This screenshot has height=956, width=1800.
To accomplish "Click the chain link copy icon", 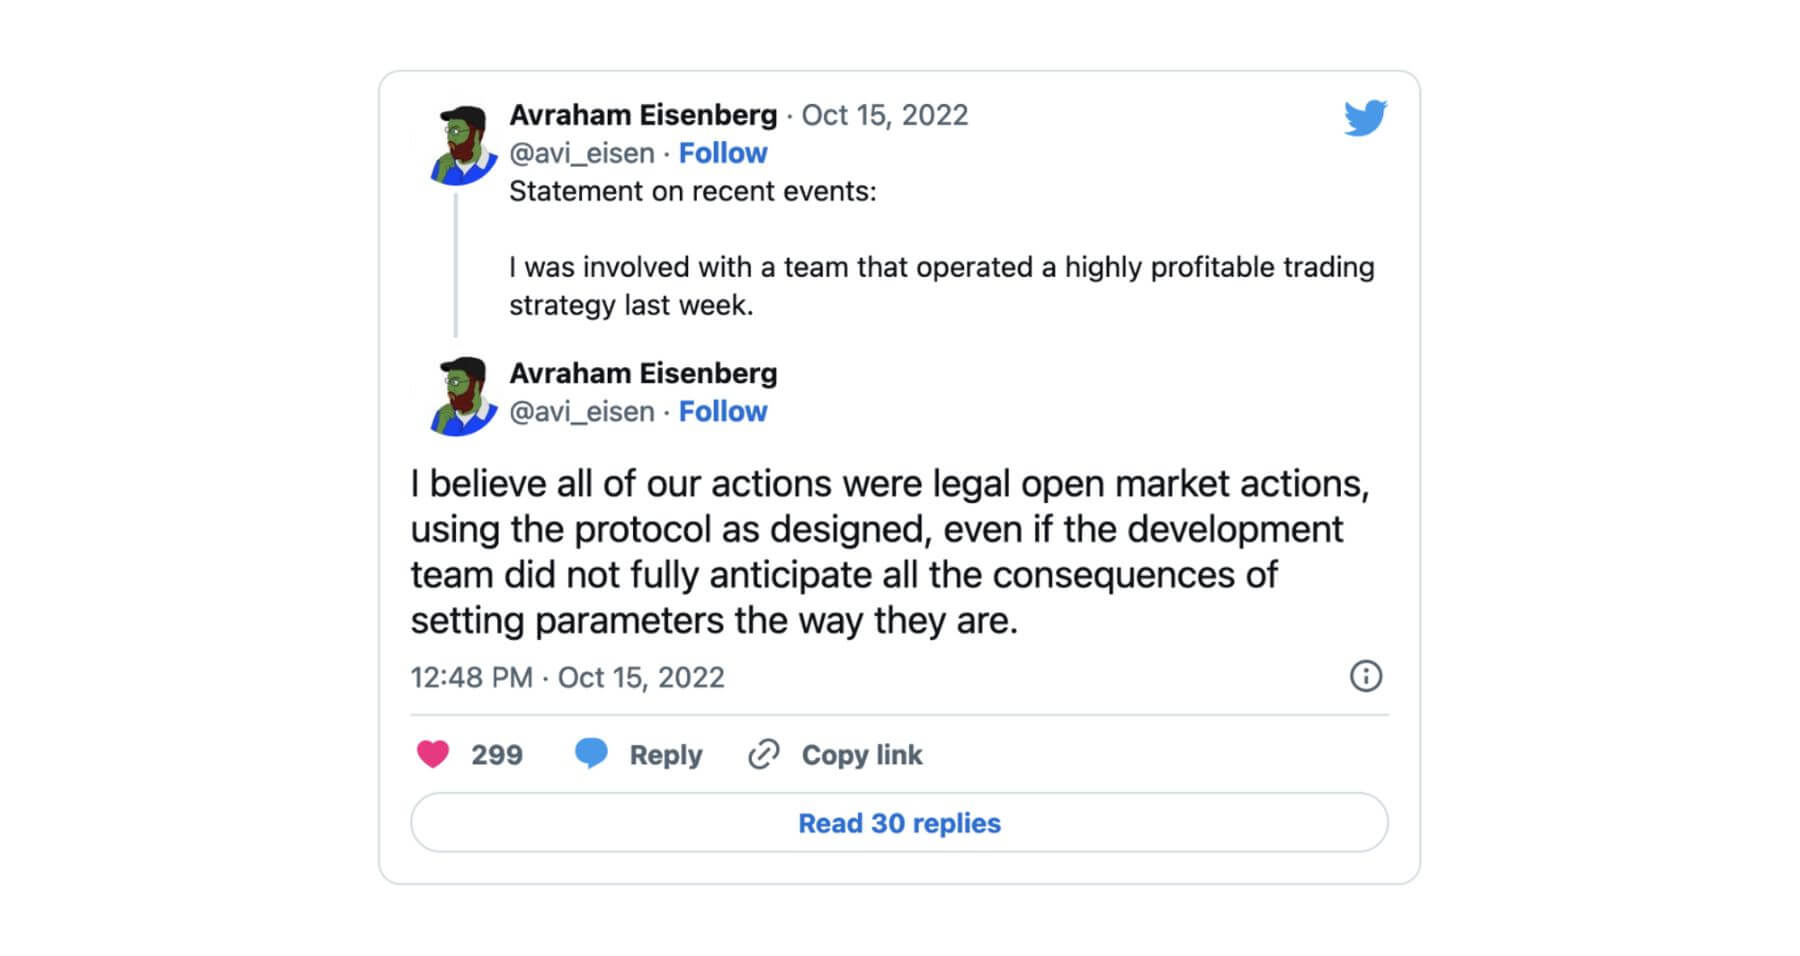I will tap(763, 754).
